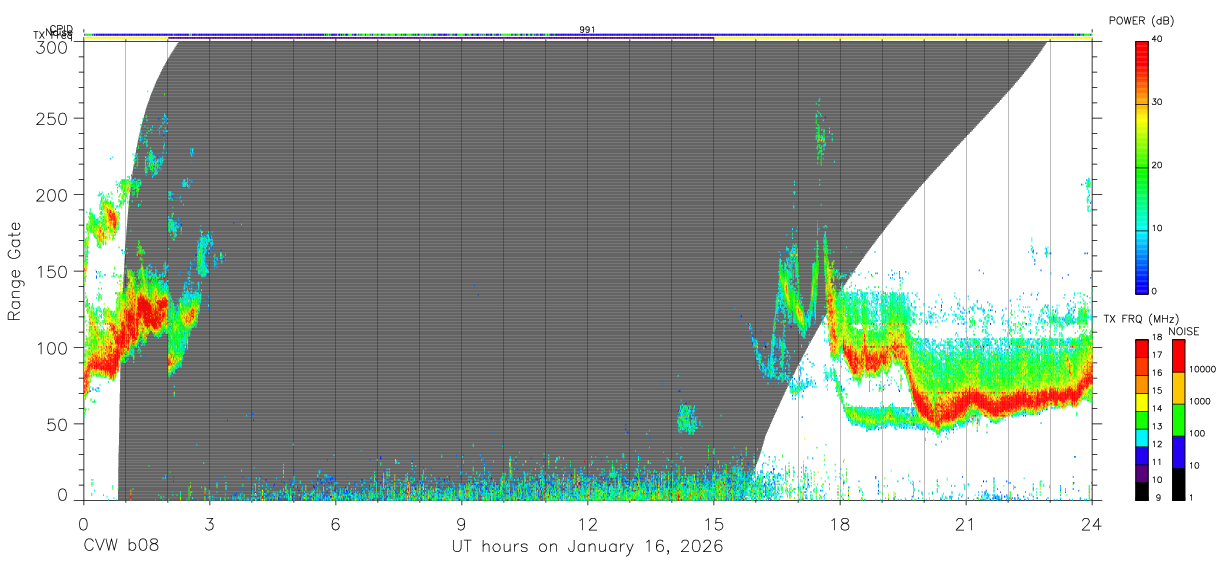Click the 300 tick on Range Gate axis
This screenshot has width=1228, height=567.
click(53, 47)
